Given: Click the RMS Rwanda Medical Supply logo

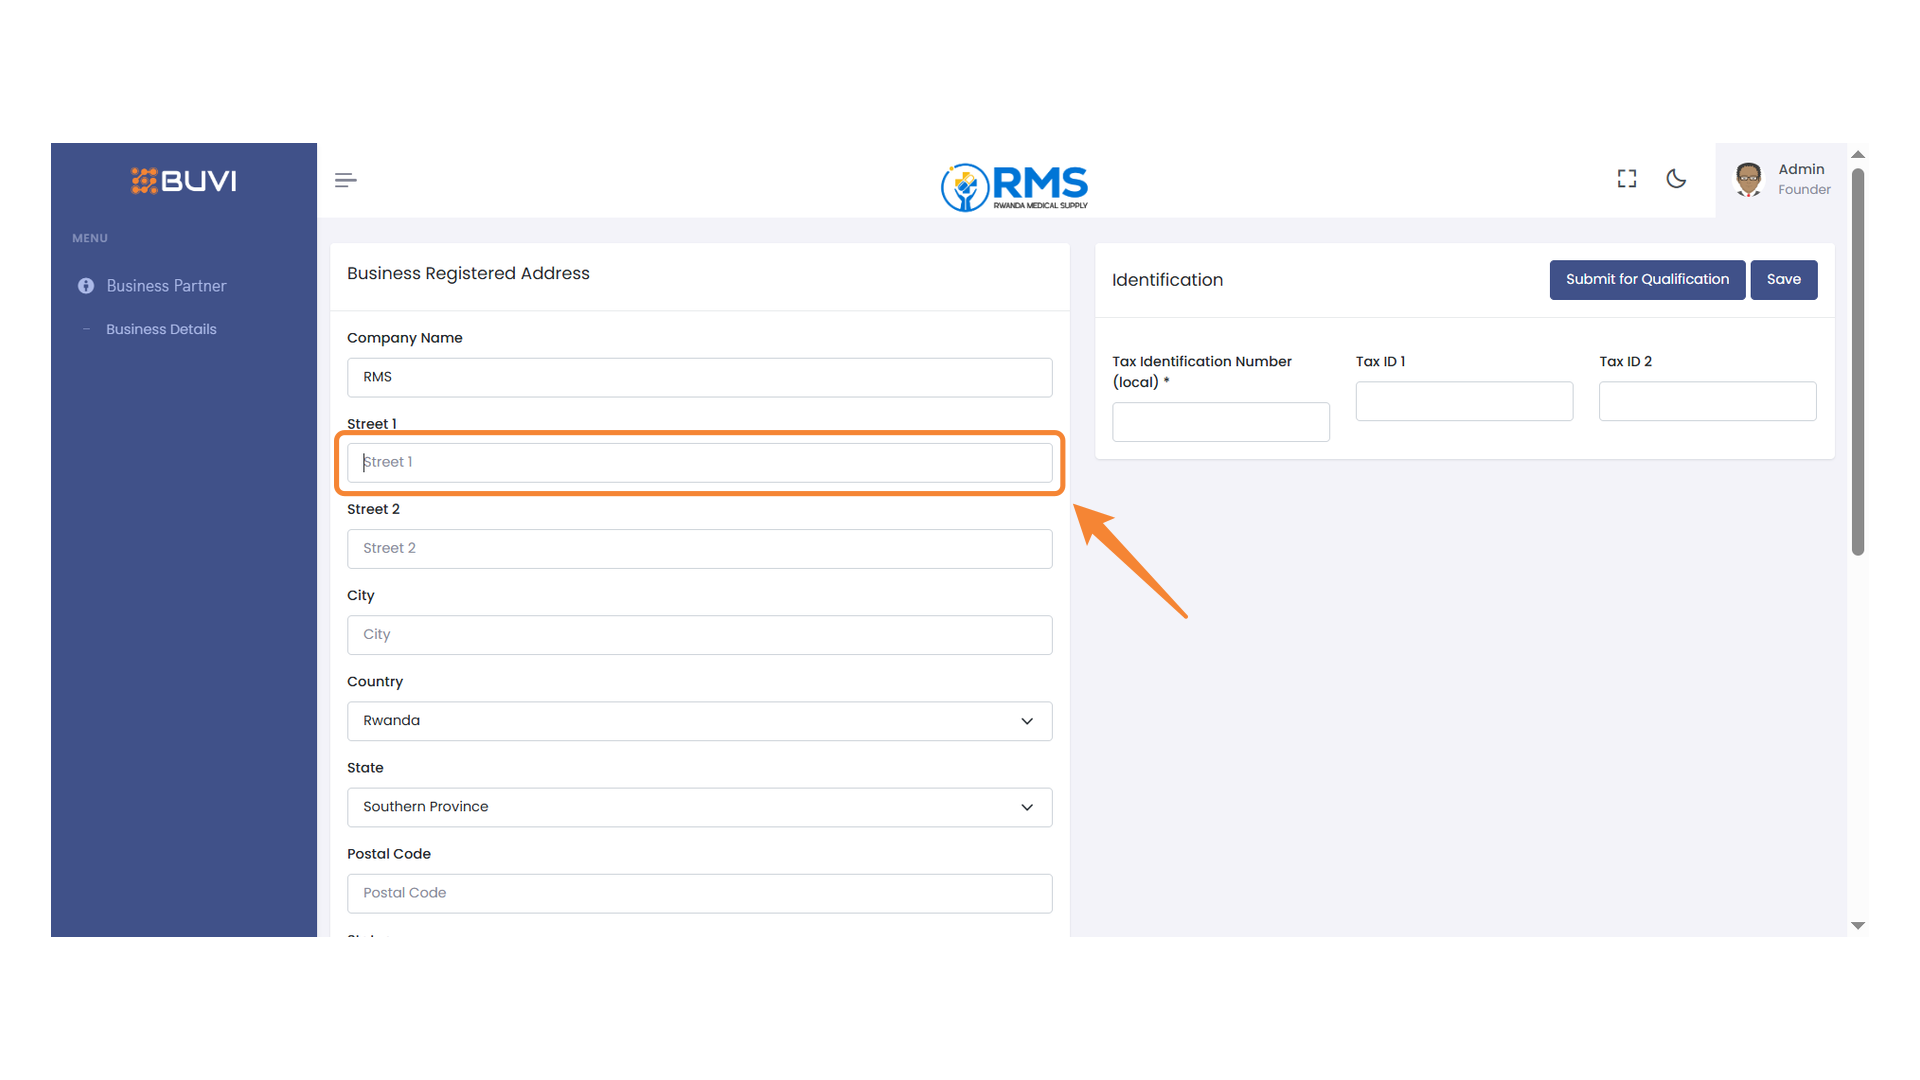Looking at the screenshot, I should [1014, 187].
